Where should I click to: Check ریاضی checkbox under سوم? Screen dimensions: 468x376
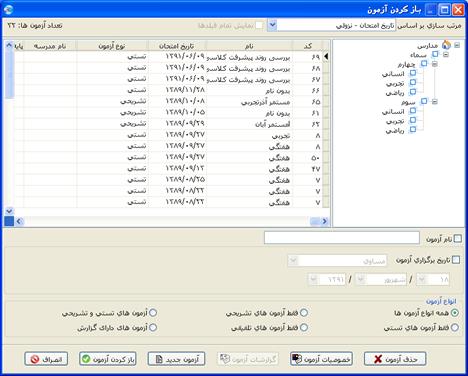tap(413, 129)
